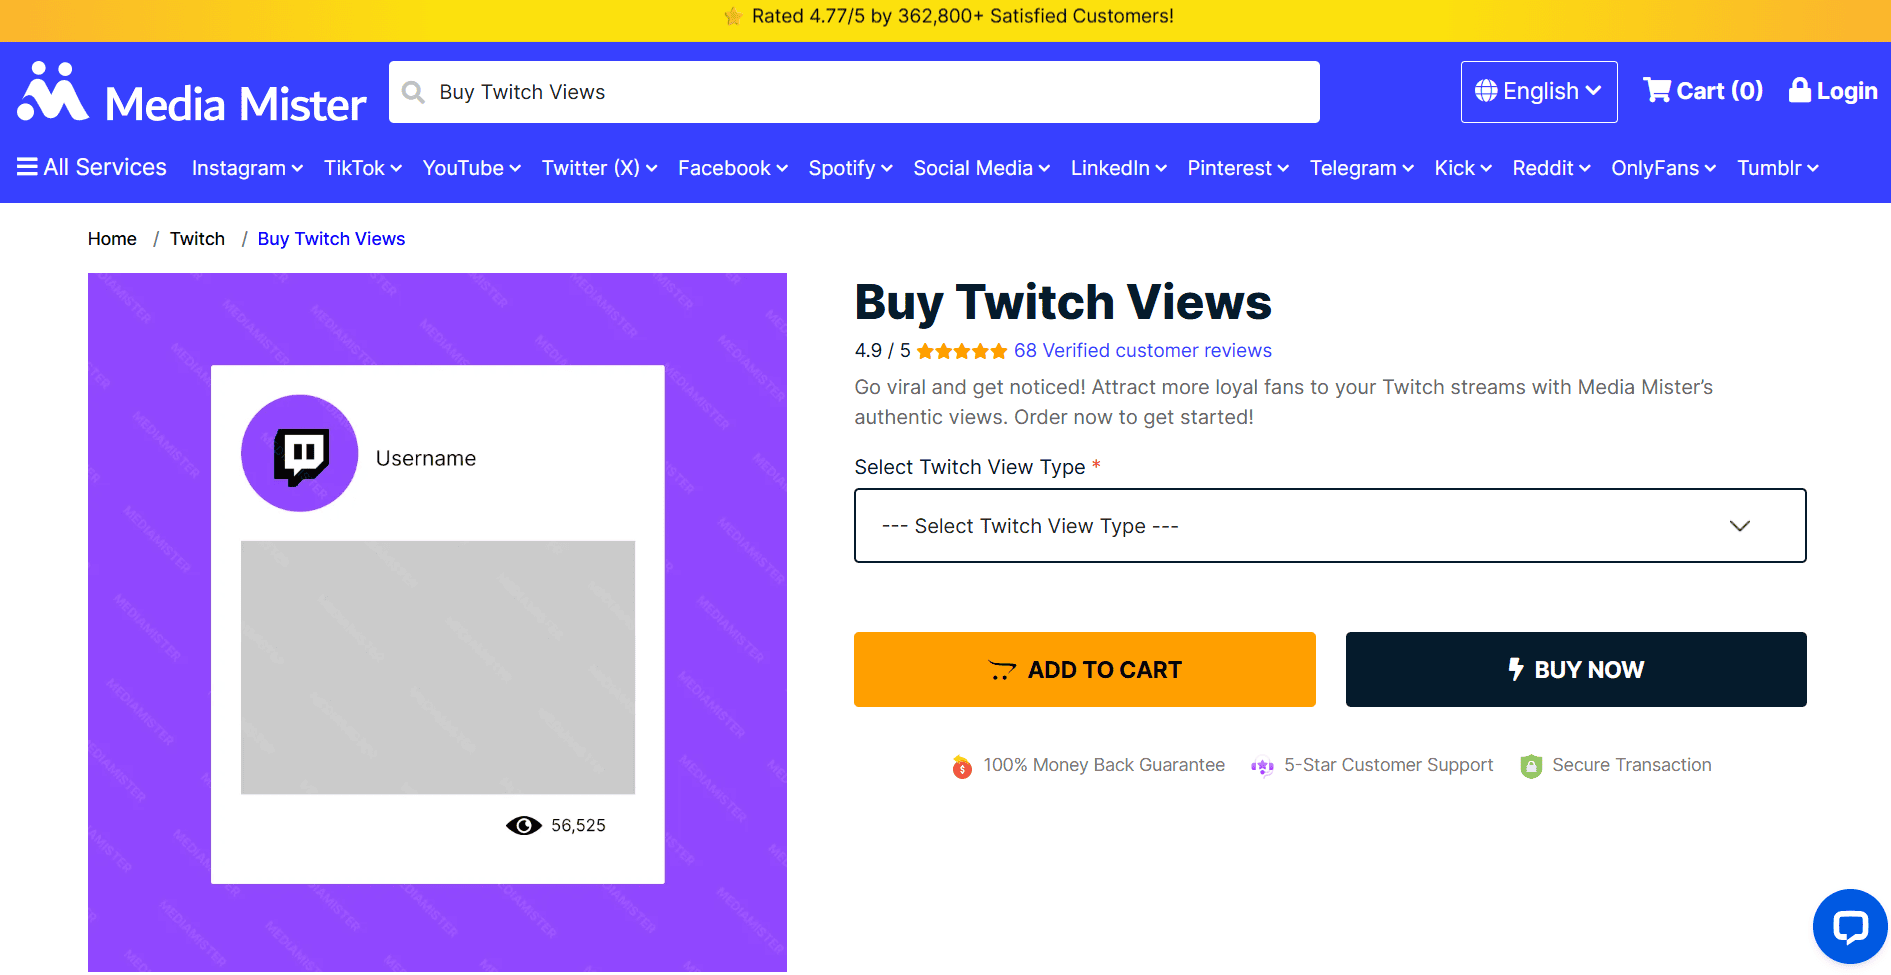Expand the Spotify menu
1891x975 pixels.
point(851,168)
